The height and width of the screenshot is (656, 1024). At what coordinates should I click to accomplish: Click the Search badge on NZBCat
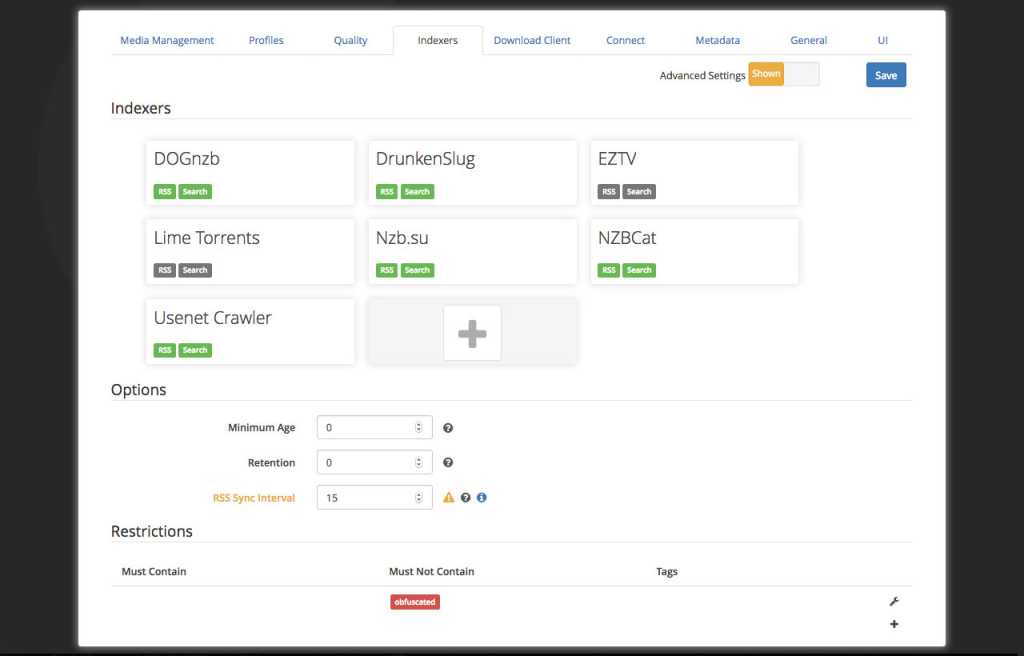tap(639, 270)
